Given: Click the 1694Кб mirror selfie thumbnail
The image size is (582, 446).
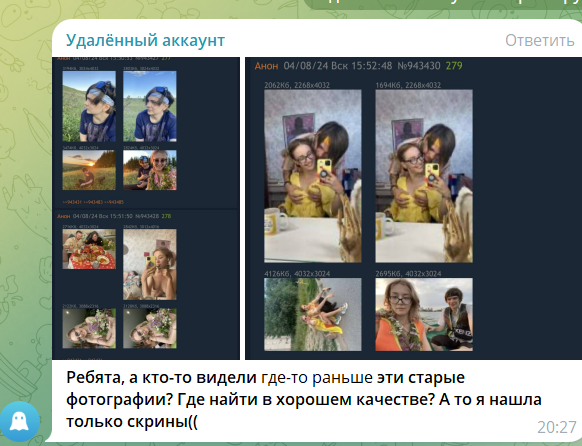Looking at the screenshot, I should click(424, 176).
